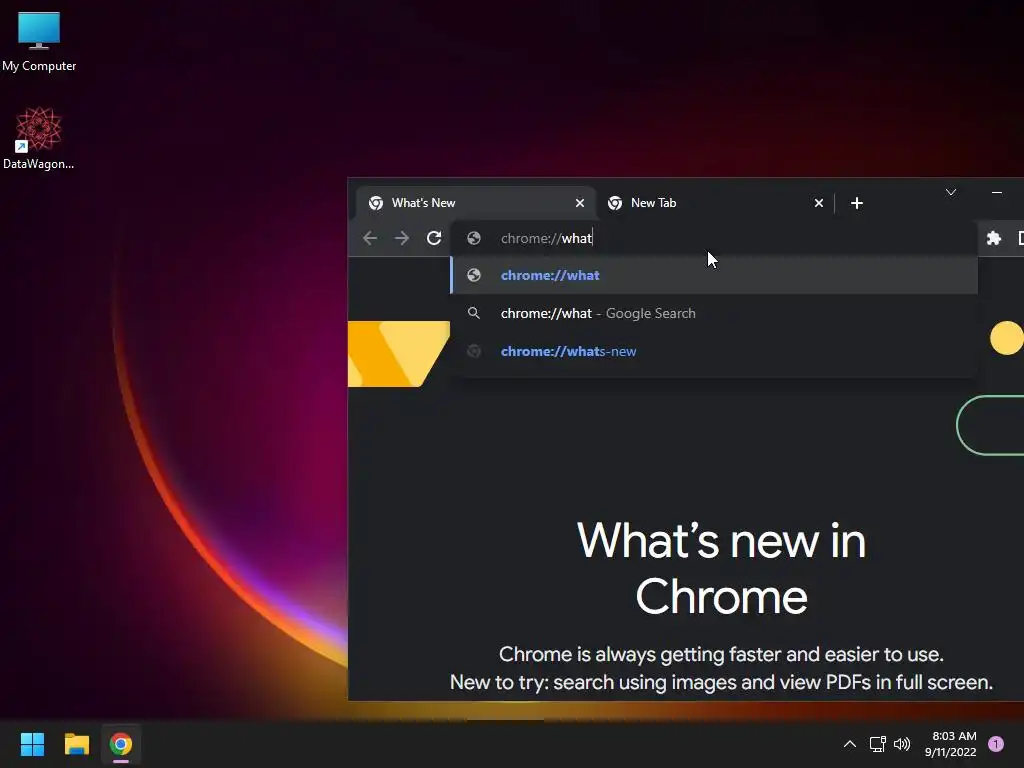
Task: Open the tab search chevron dropdown
Action: pos(951,192)
